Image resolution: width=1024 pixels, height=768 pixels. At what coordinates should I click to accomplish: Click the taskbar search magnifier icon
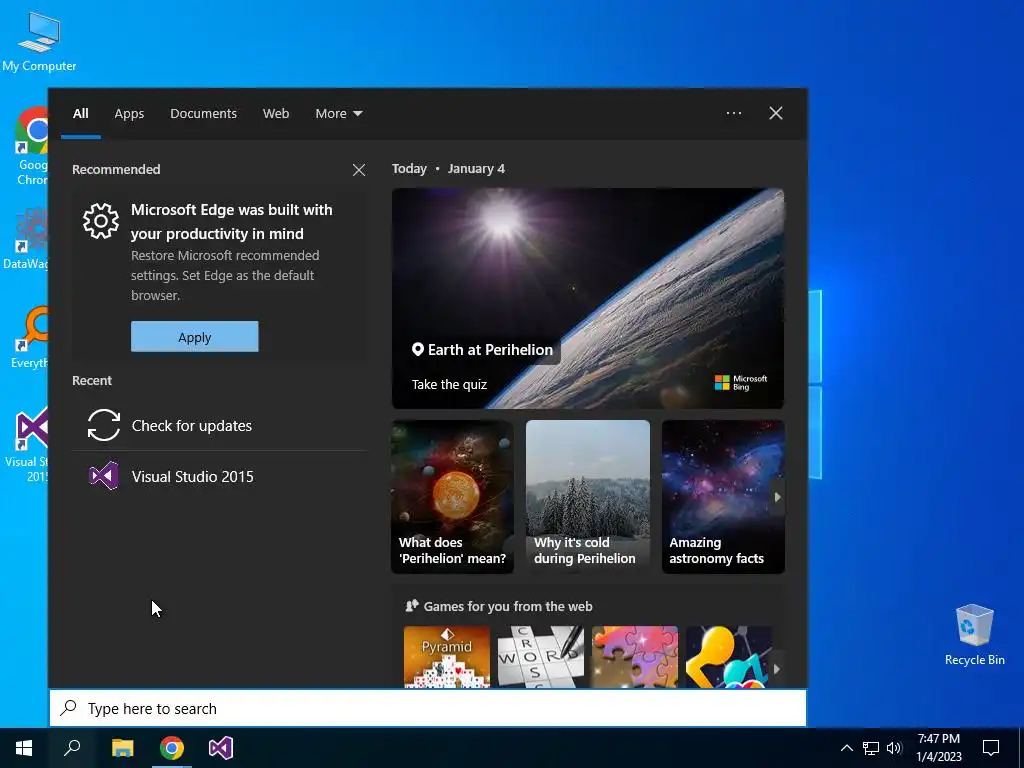72,748
